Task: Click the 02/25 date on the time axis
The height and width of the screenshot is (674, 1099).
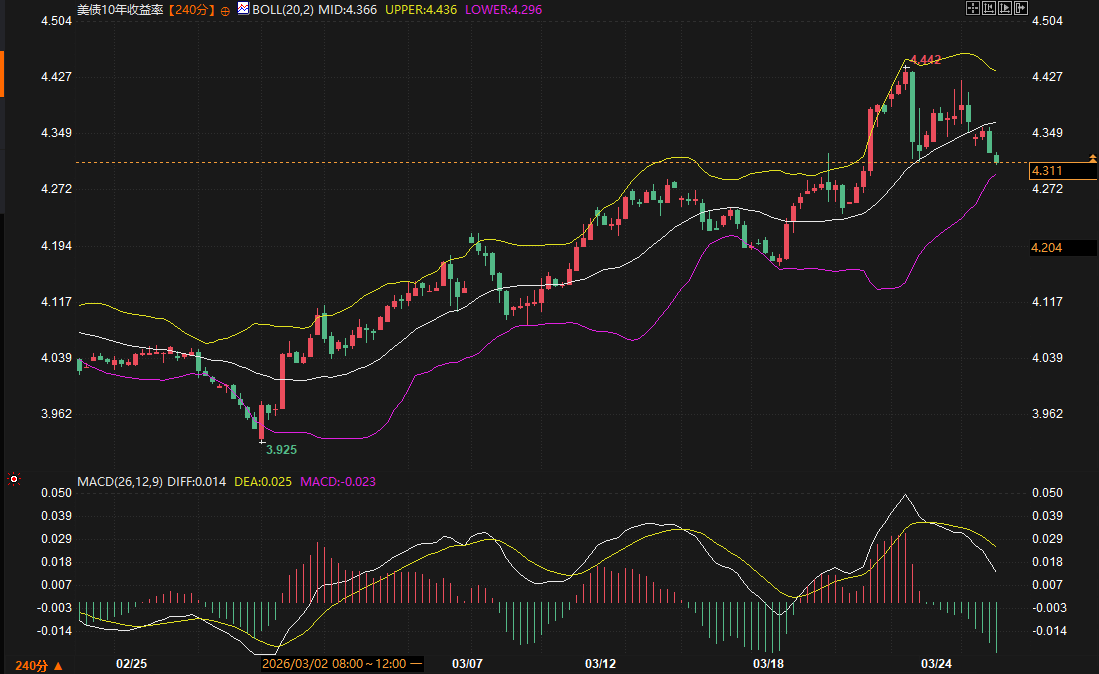Action: [x=132, y=663]
